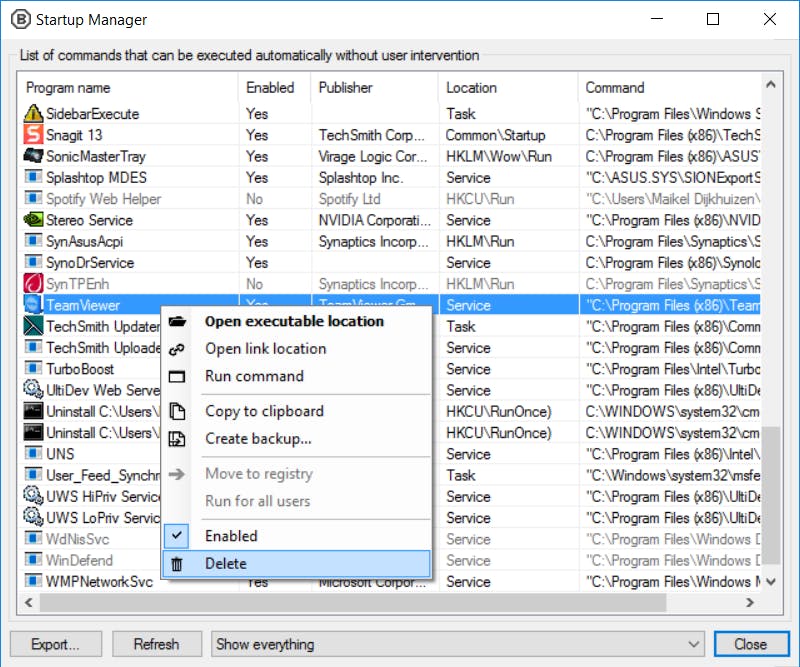Click the HKLM\Wow\Run location cell
Image resolution: width=800 pixels, height=667 pixels.
(x=498, y=156)
